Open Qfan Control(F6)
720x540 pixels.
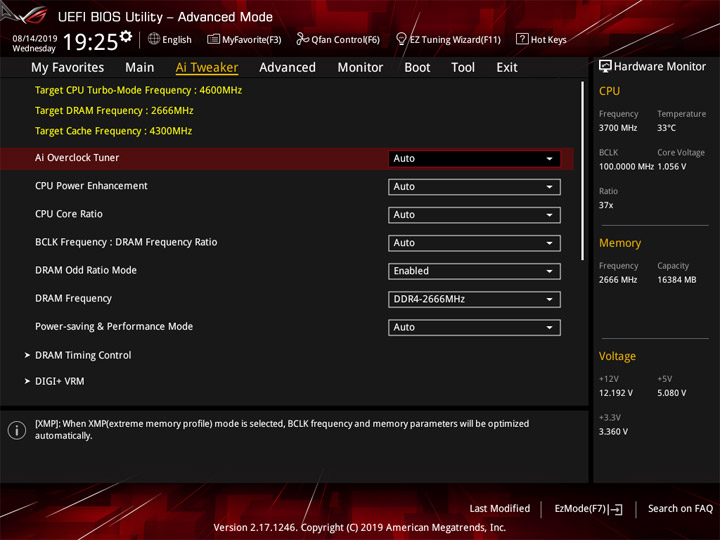click(338, 39)
